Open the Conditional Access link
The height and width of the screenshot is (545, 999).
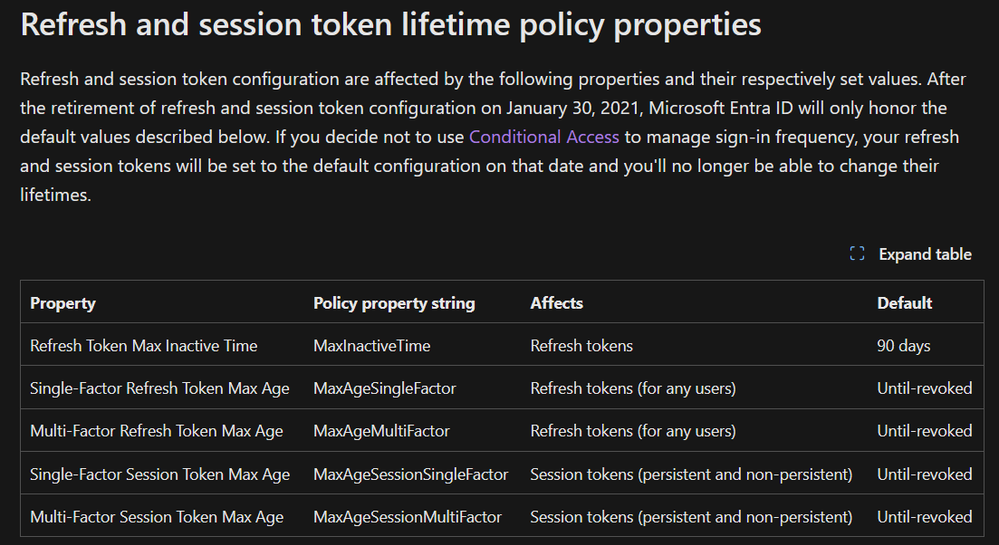(544, 137)
